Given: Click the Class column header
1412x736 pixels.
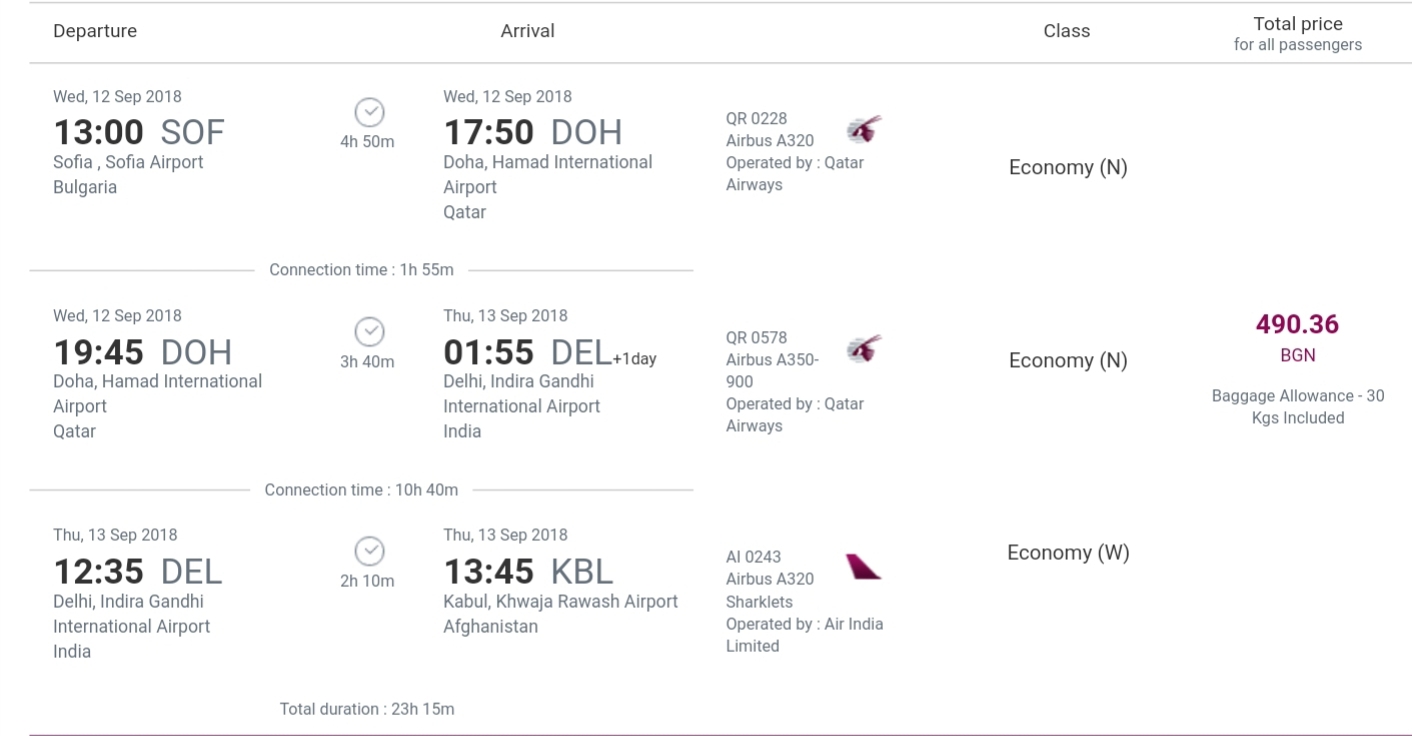Looking at the screenshot, I should coord(1067,31).
